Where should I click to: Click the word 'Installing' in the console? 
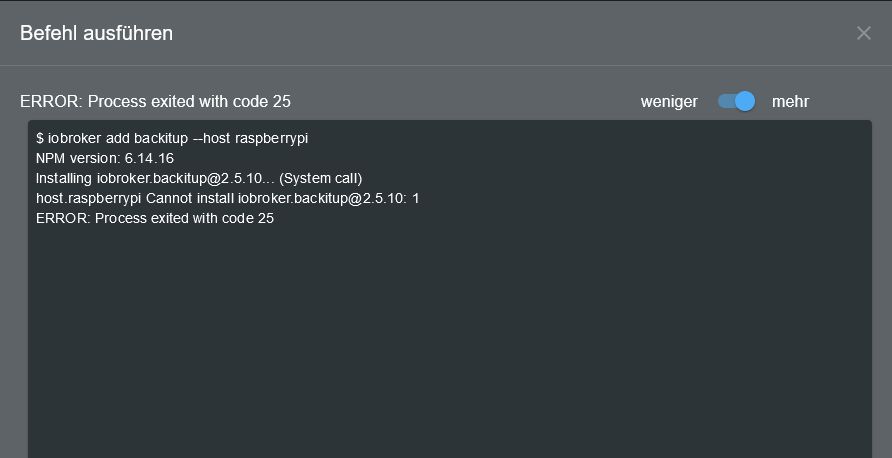(64, 178)
